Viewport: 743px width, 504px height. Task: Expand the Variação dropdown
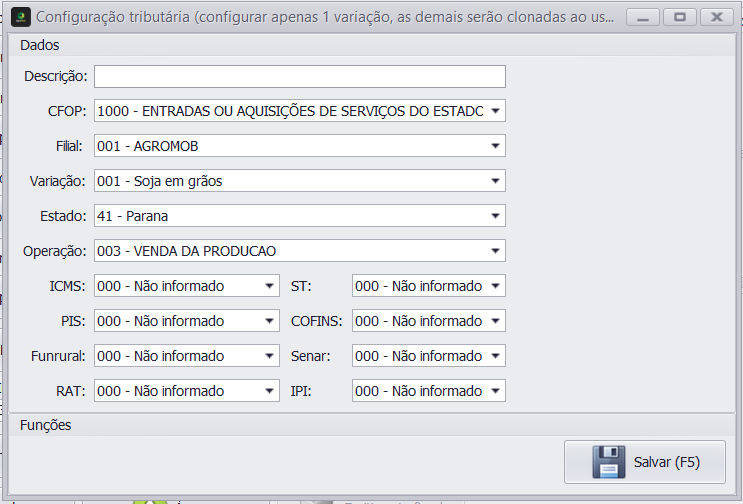point(299,181)
